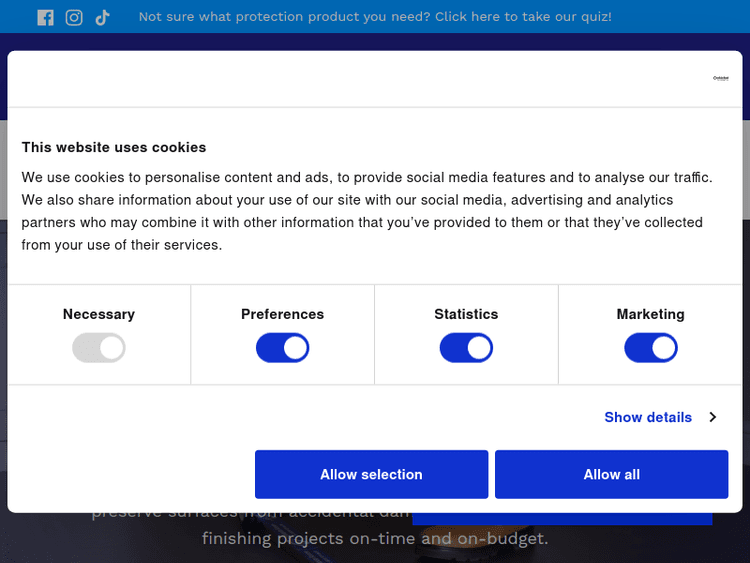The image size is (750, 563).
Task: Open the Instagram profile icon
Action: (74, 17)
